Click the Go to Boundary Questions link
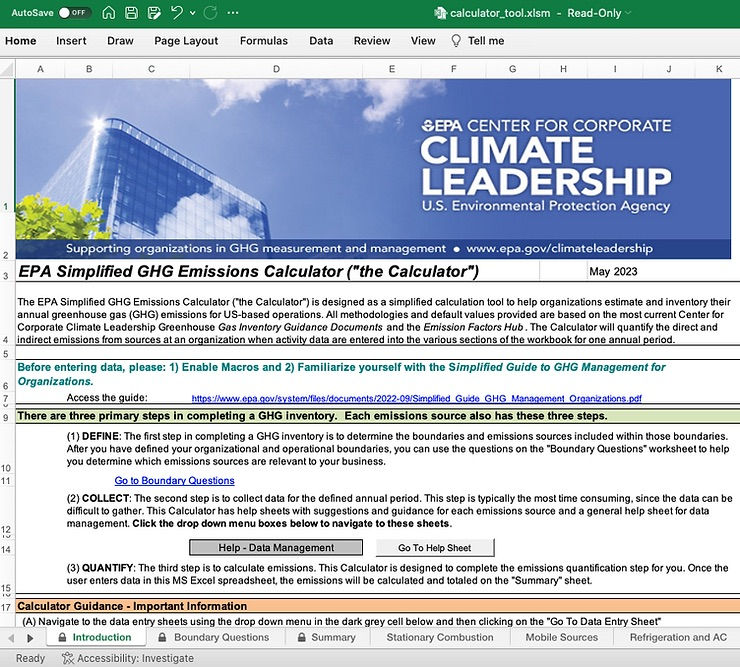 174,481
